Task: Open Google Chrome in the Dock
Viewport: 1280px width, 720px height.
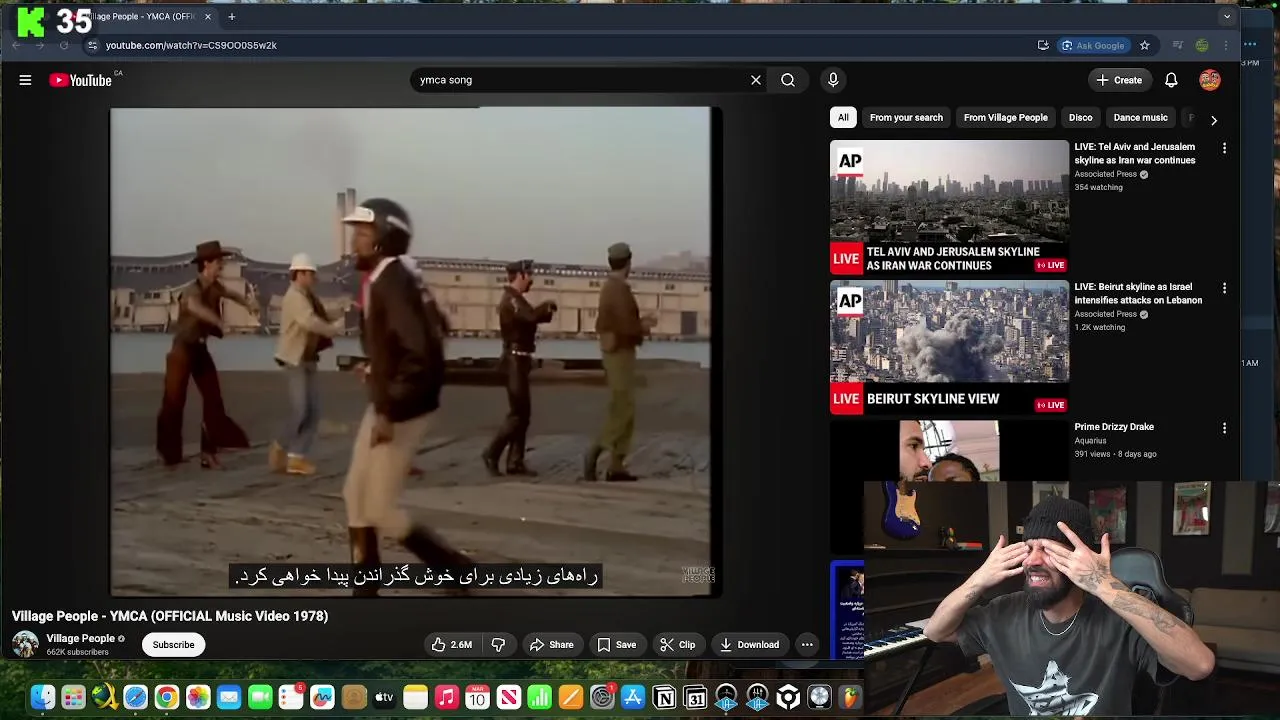Action: coord(167,697)
